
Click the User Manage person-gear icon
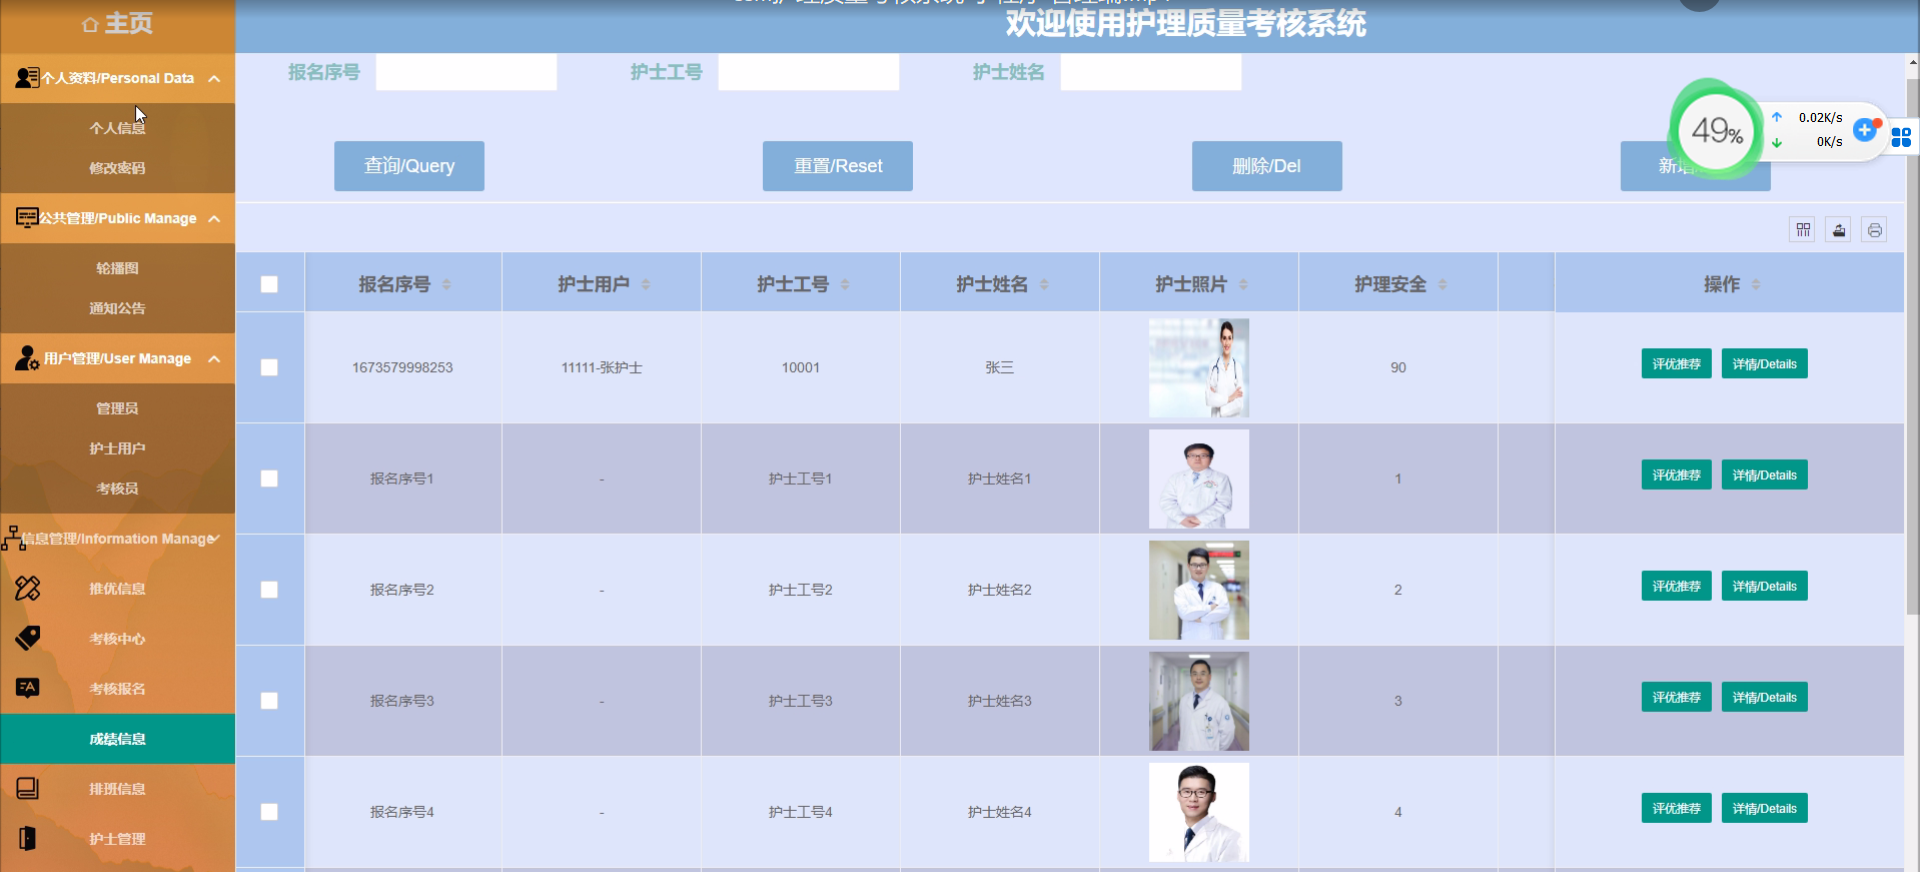click(x=27, y=357)
